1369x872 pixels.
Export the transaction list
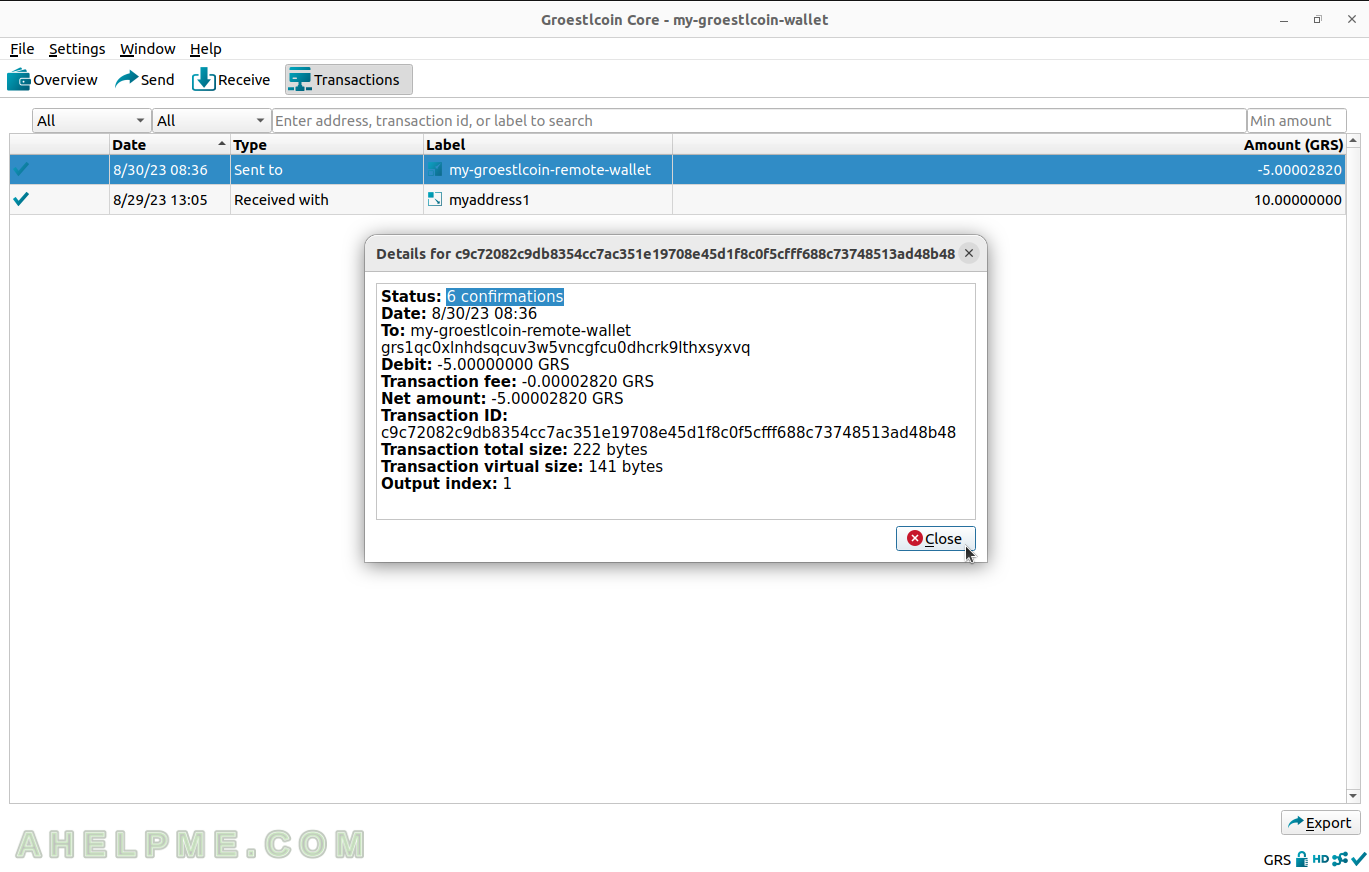click(x=1320, y=823)
